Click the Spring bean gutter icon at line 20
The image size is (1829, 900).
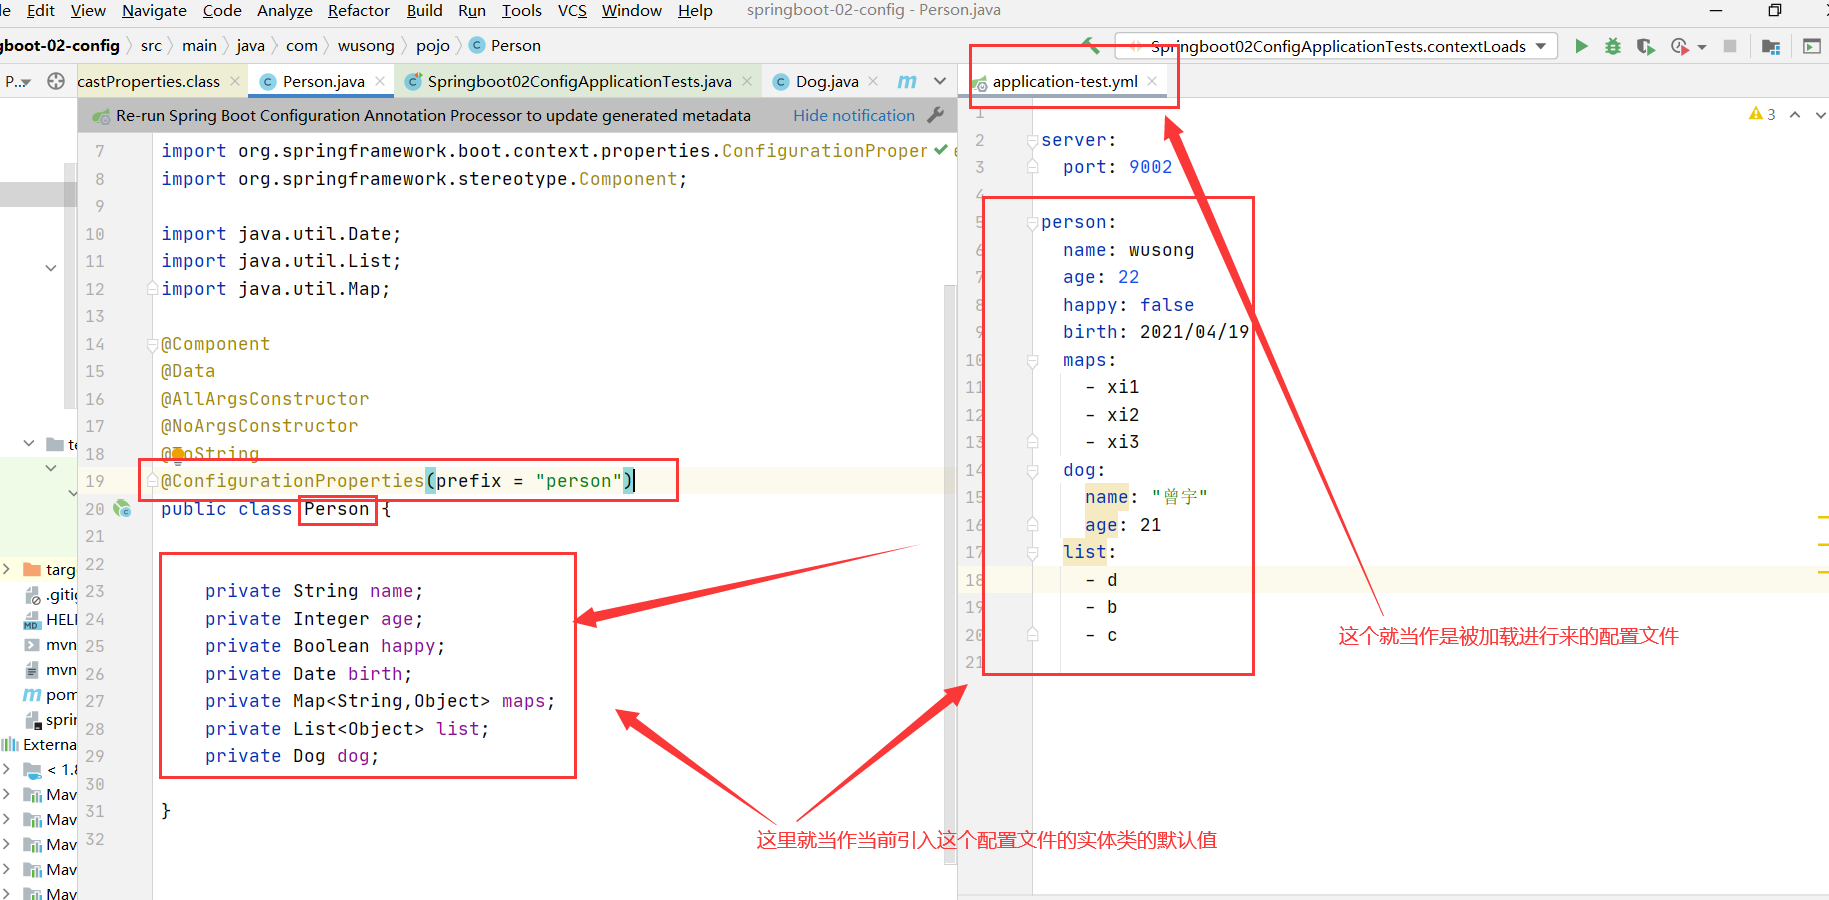point(122,508)
